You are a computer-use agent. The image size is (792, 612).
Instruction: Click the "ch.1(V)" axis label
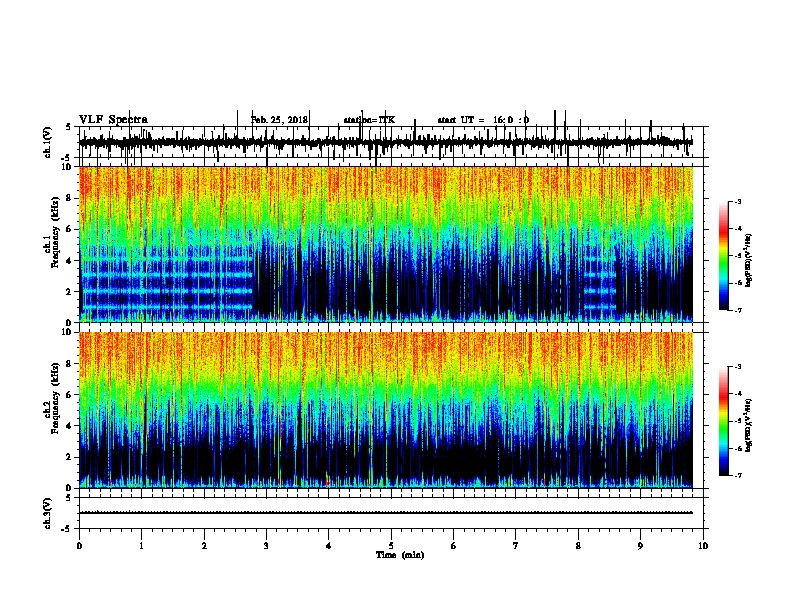point(48,142)
